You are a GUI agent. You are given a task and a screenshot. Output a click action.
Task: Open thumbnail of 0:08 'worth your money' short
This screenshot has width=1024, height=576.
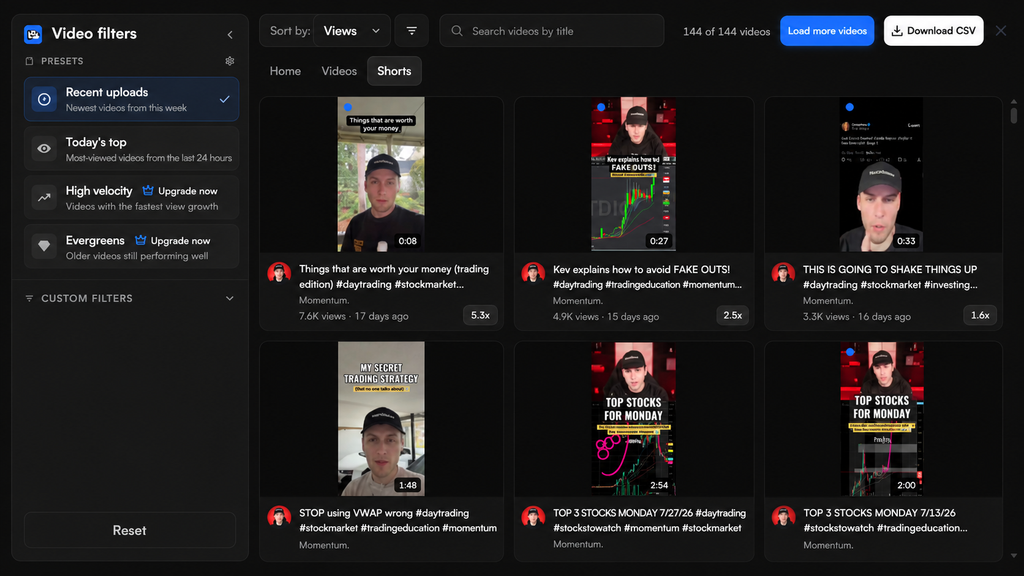point(381,174)
